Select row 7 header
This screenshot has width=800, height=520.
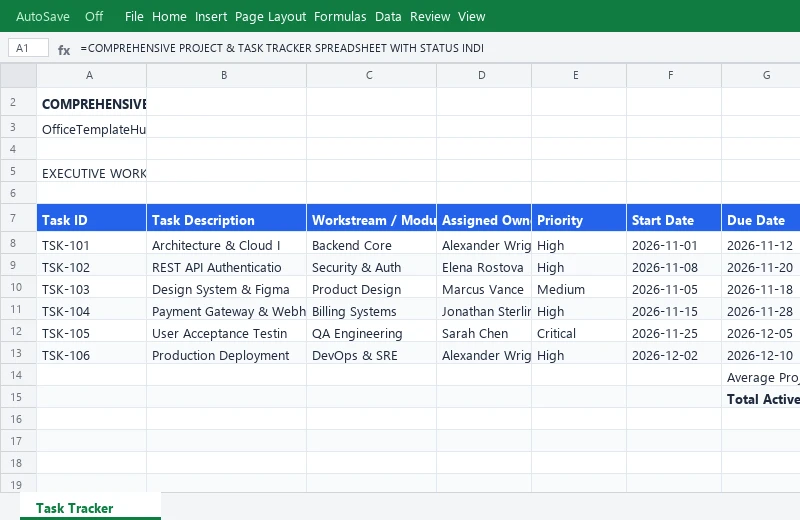tap(18, 218)
